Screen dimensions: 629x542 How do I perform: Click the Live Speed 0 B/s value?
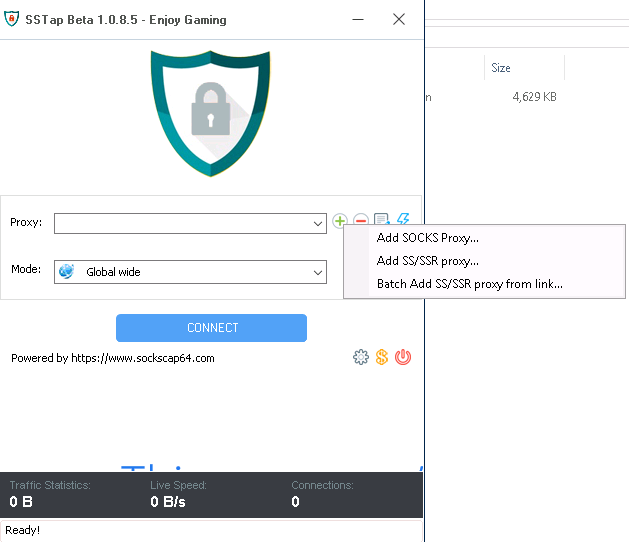coord(168,501)
